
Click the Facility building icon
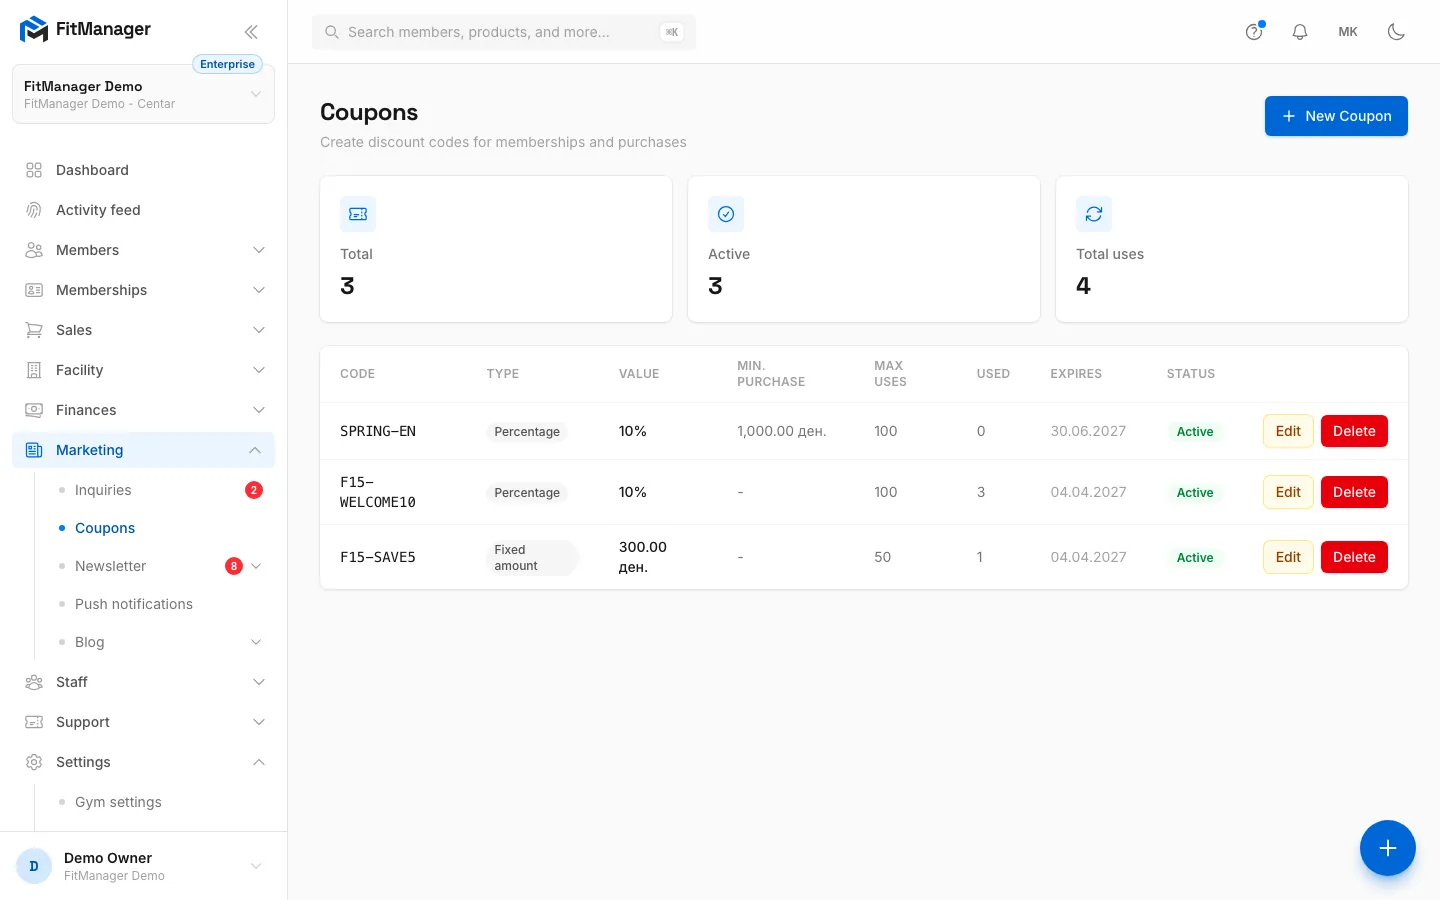(x=34, y=370)
